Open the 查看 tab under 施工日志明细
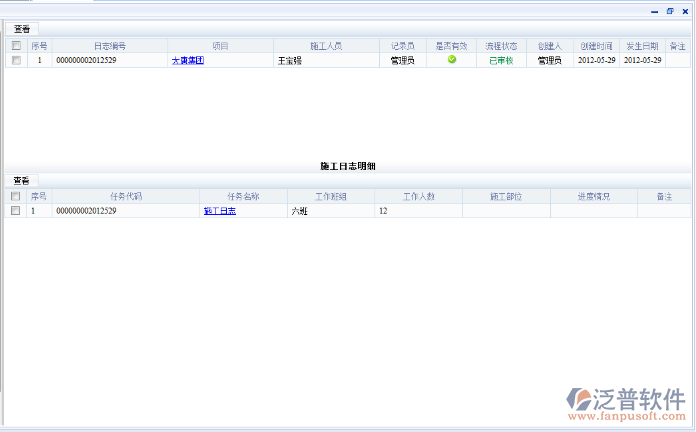Viewport: 696px width, 432px height. 21,180
